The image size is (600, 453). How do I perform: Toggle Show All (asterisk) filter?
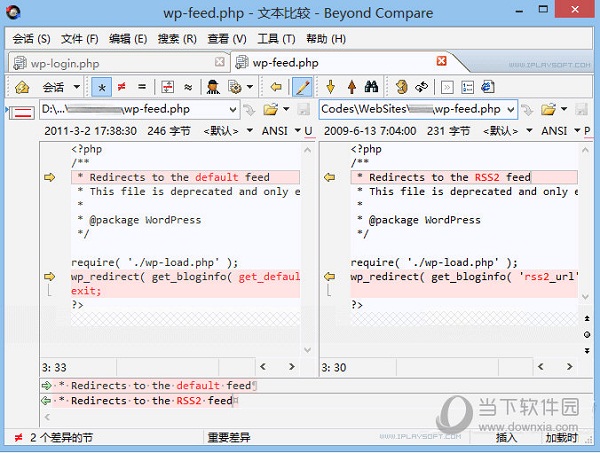click(102, 87)
